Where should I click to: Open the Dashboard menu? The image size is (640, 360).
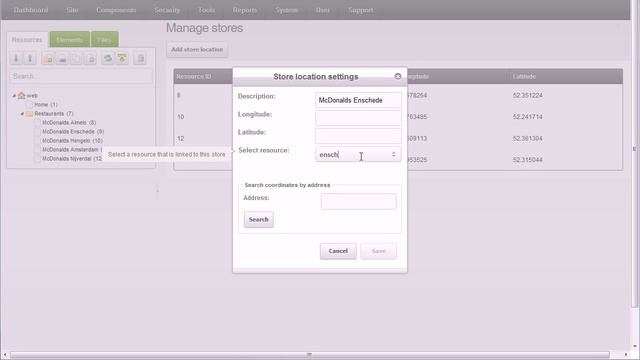31,10
